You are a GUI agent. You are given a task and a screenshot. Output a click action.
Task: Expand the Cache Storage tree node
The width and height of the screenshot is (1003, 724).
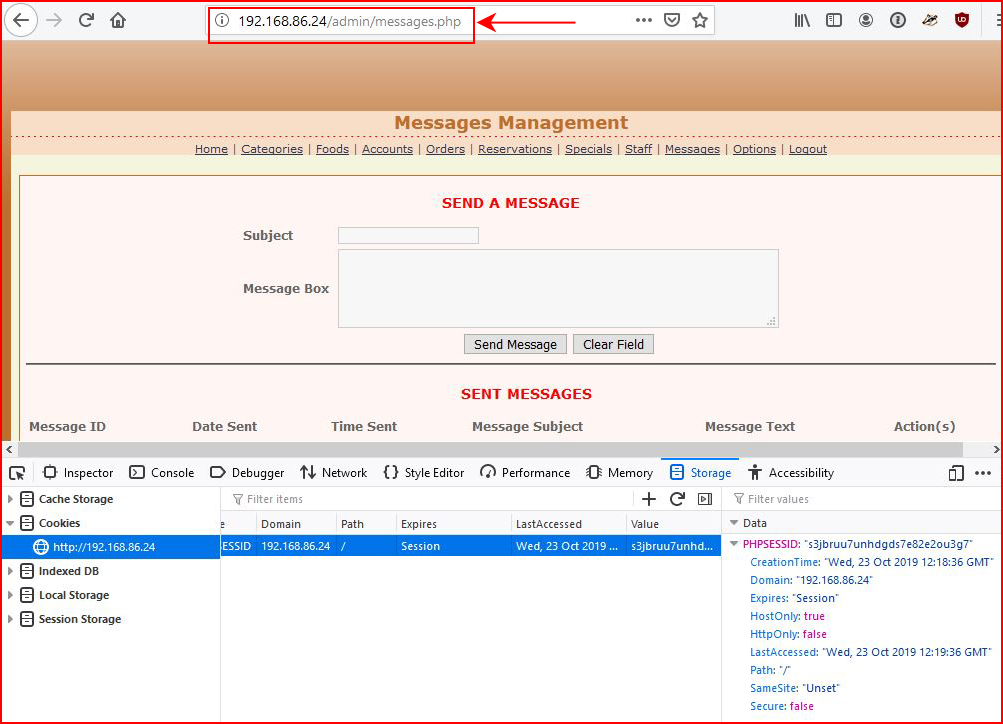[x=10, y=499]
